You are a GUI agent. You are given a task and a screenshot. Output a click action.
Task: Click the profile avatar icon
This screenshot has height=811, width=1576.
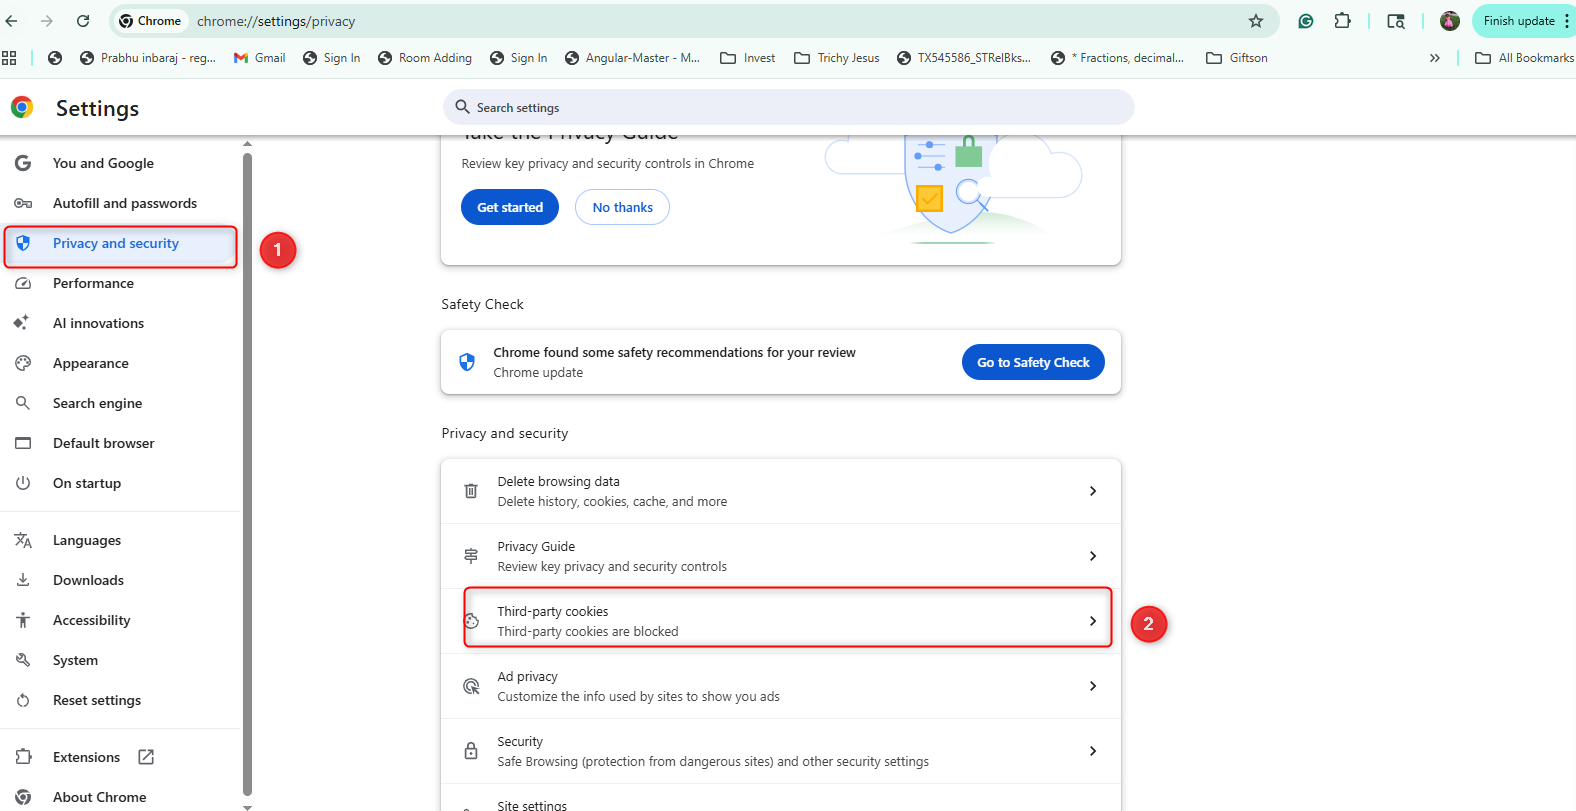1449,21
